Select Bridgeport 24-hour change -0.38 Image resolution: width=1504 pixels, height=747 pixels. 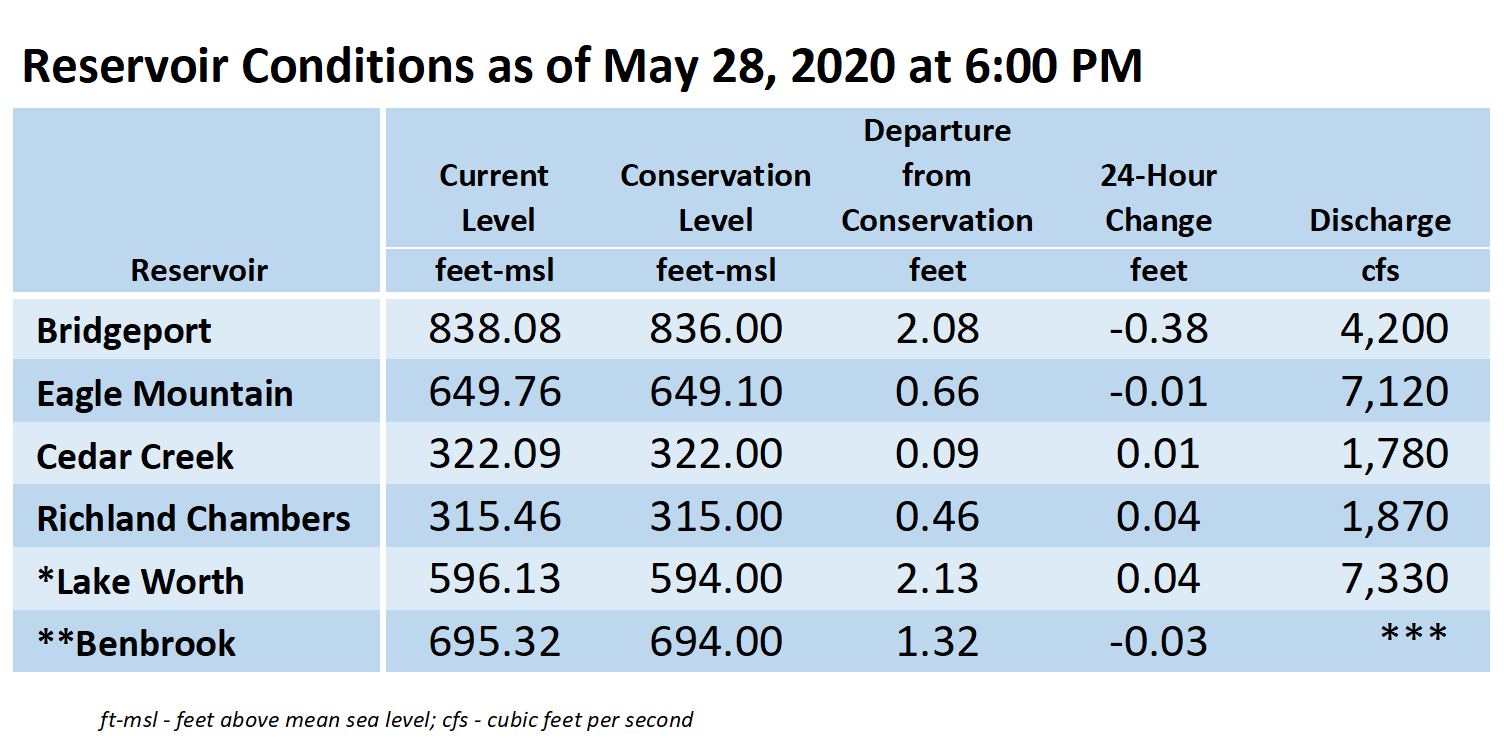[x=1158, y=329]
